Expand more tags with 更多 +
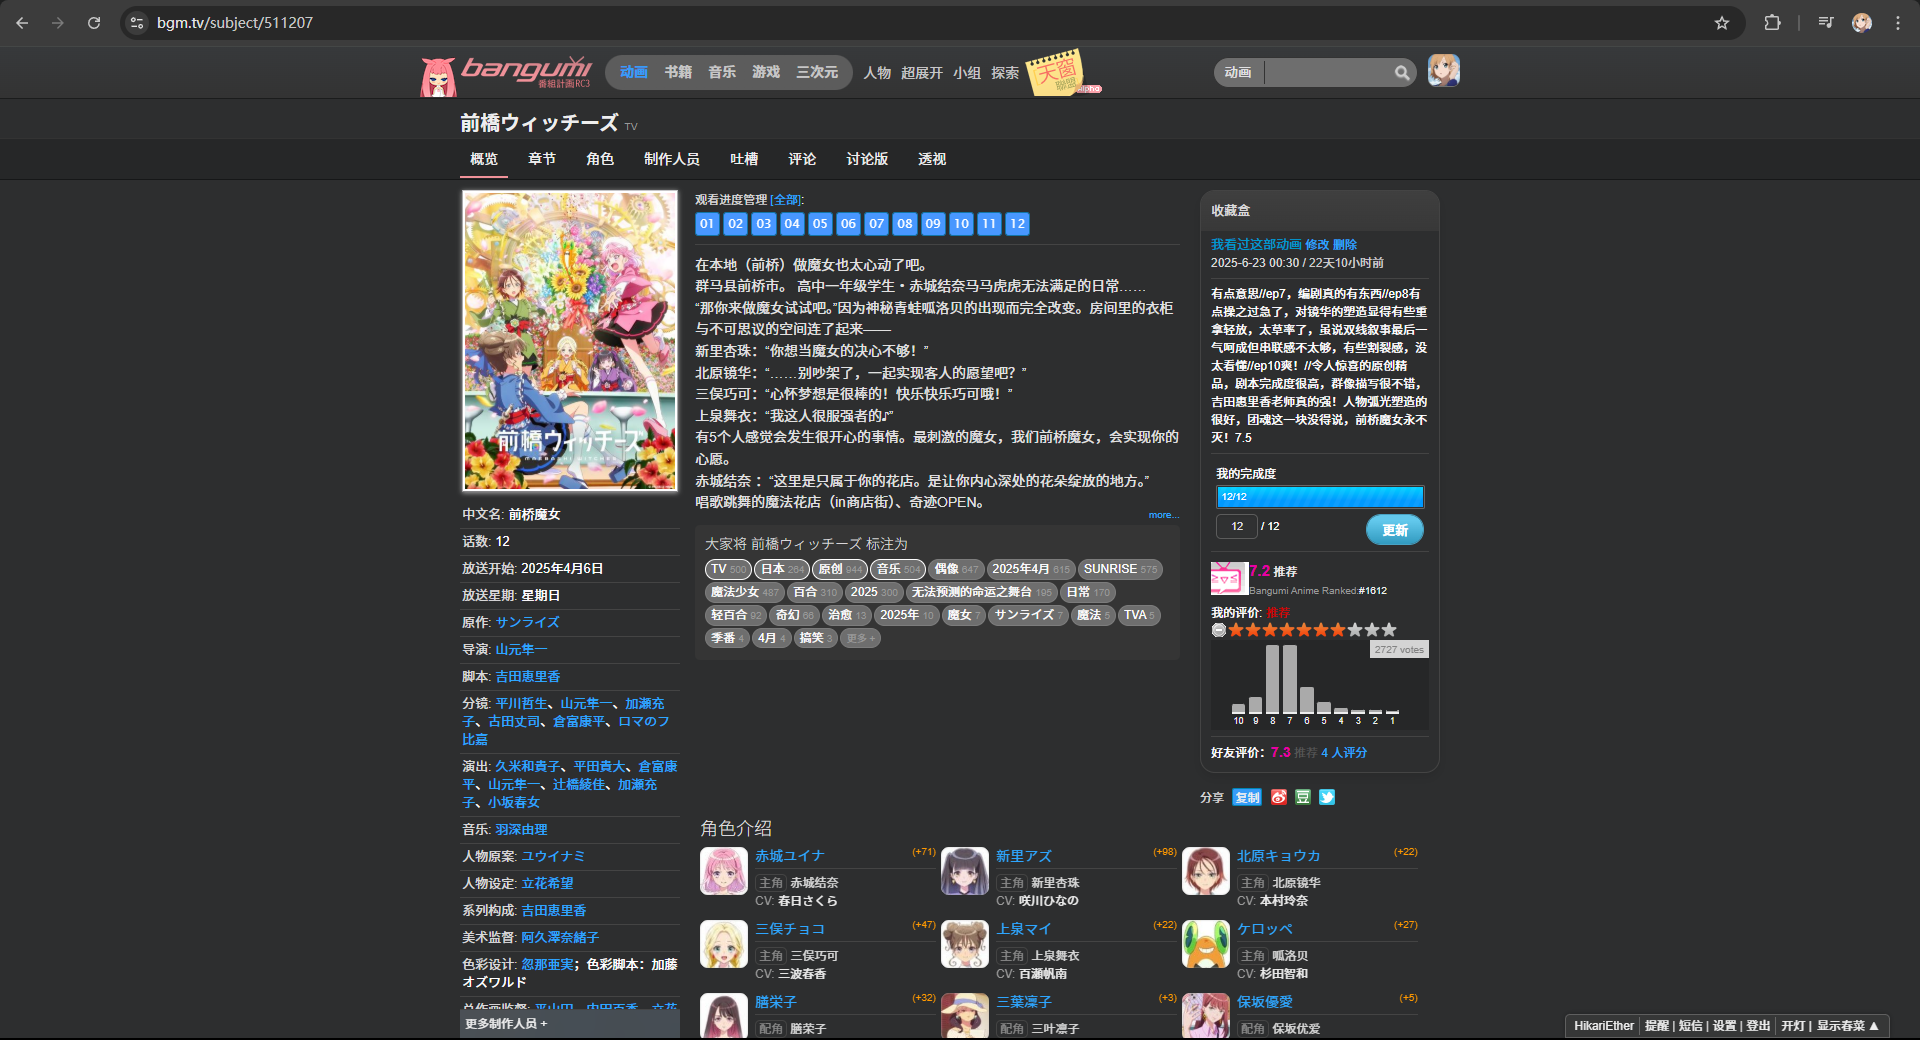The height and width of the screenshot is (1040, 1920). 860,638
